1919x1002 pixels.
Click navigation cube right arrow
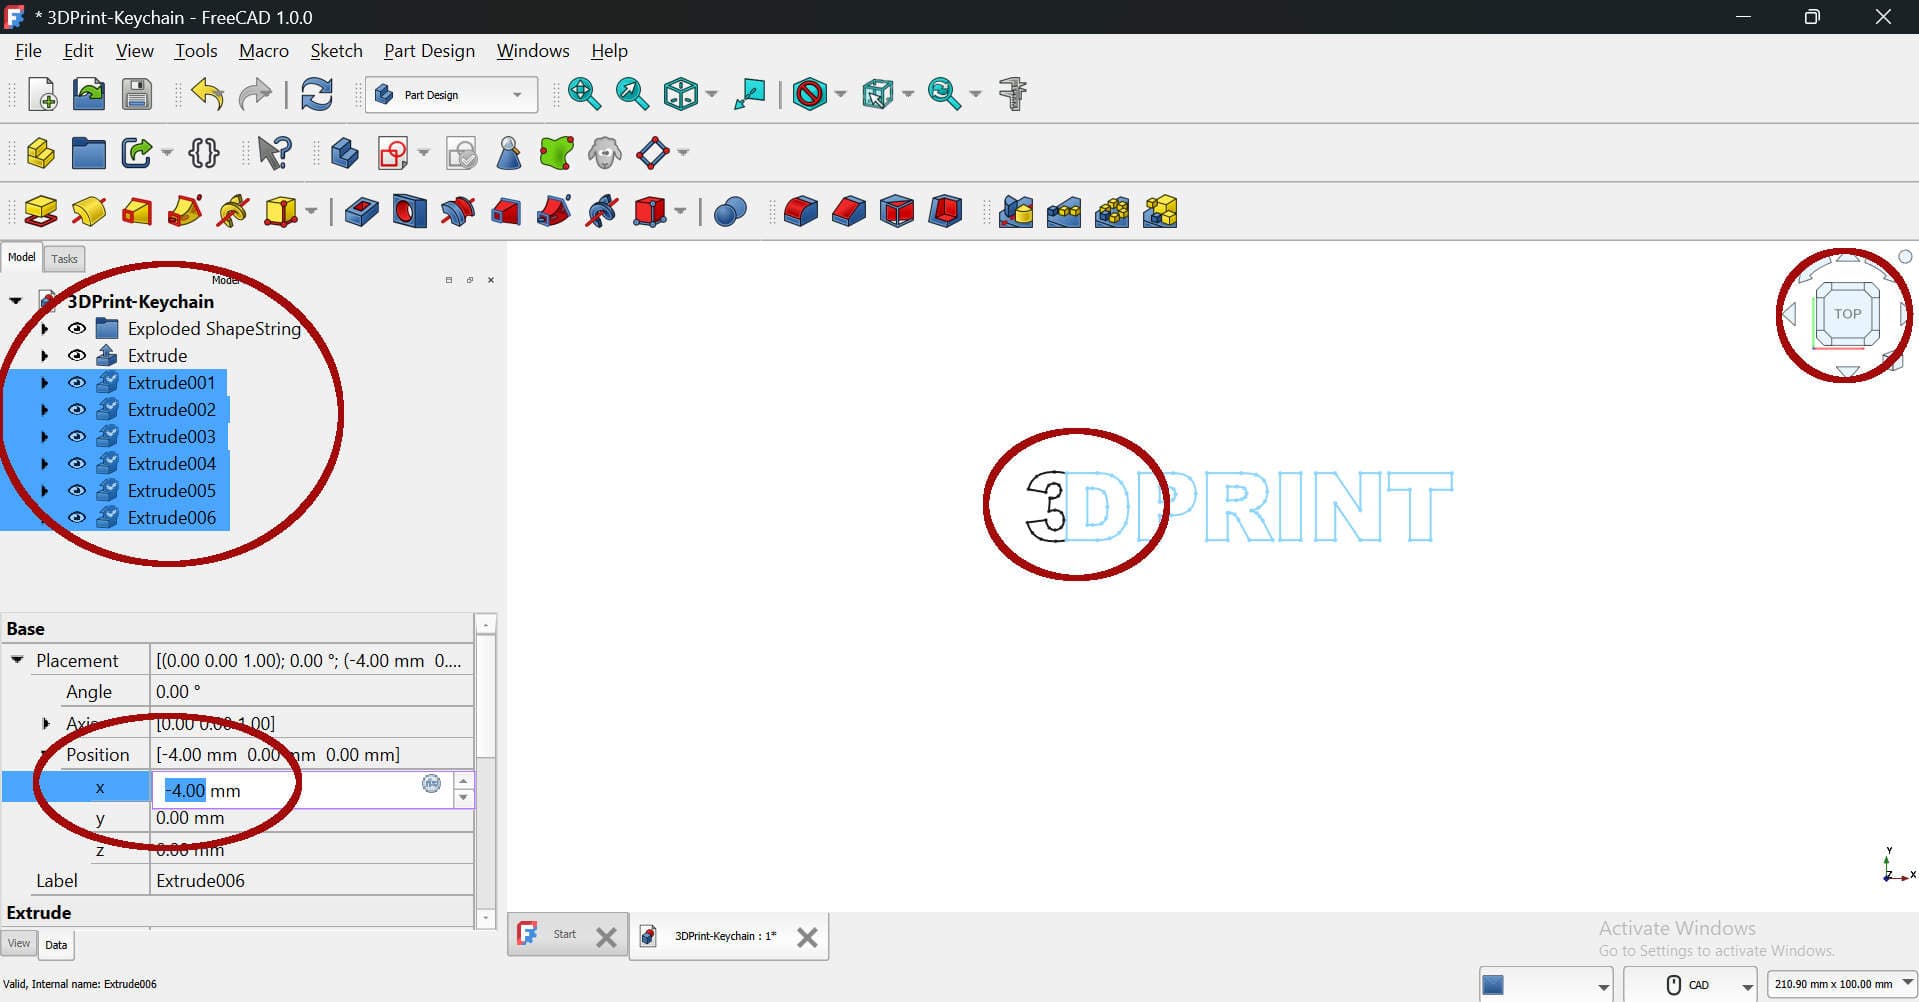click(x=1903, y=315)
